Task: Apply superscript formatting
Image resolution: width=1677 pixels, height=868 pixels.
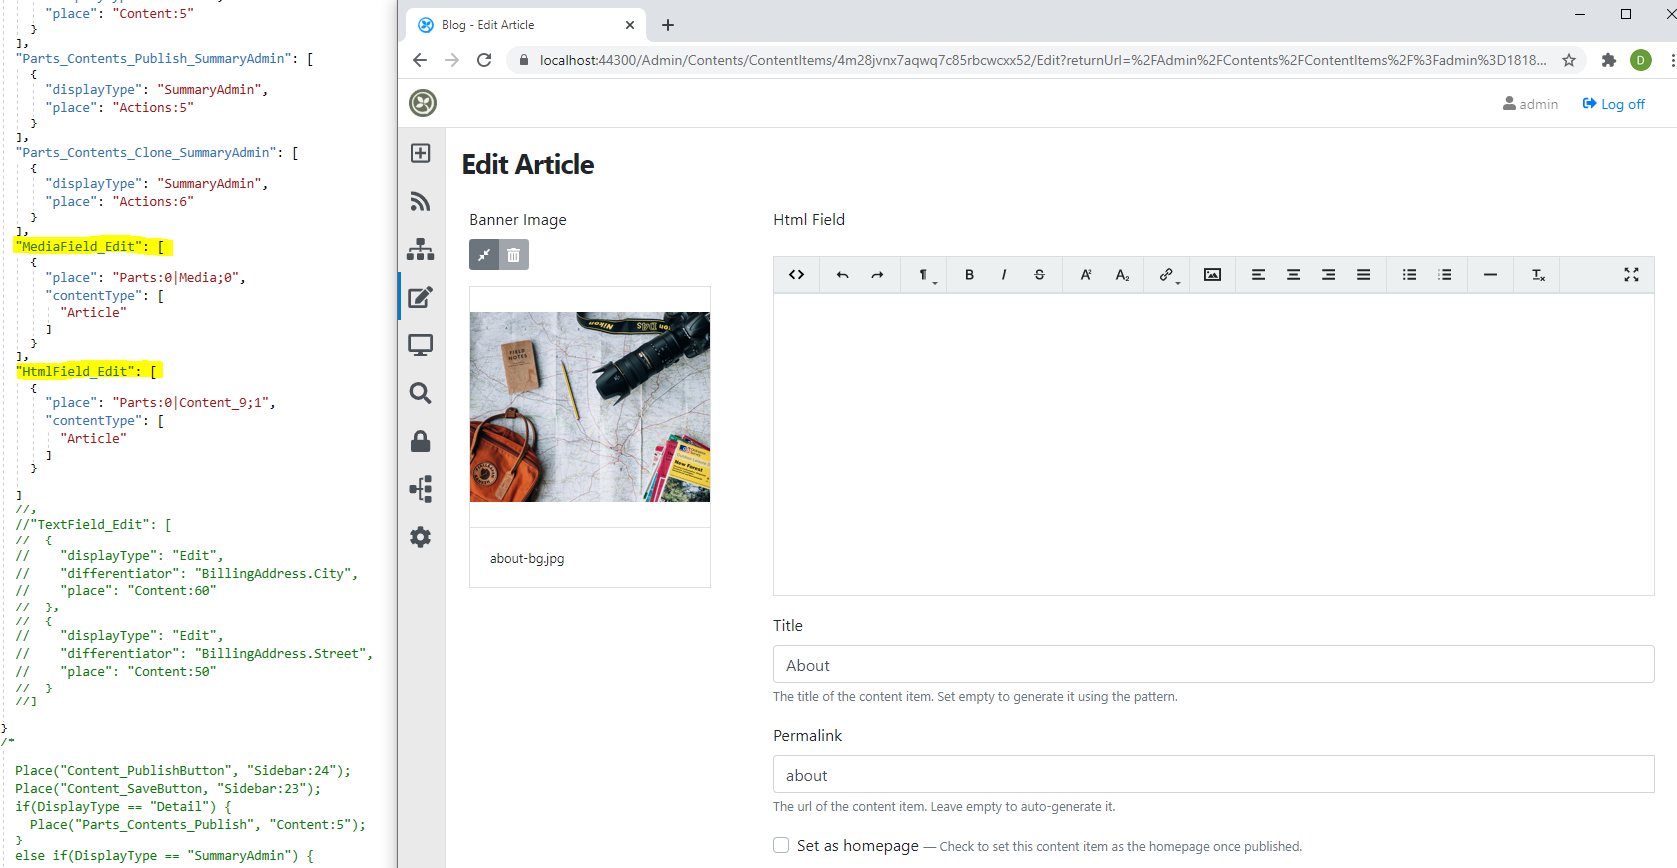Action: point(1086,275)
